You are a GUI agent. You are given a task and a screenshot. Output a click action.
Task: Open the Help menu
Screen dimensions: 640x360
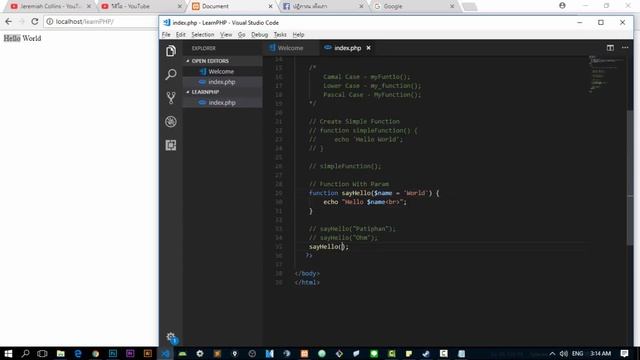298,35
